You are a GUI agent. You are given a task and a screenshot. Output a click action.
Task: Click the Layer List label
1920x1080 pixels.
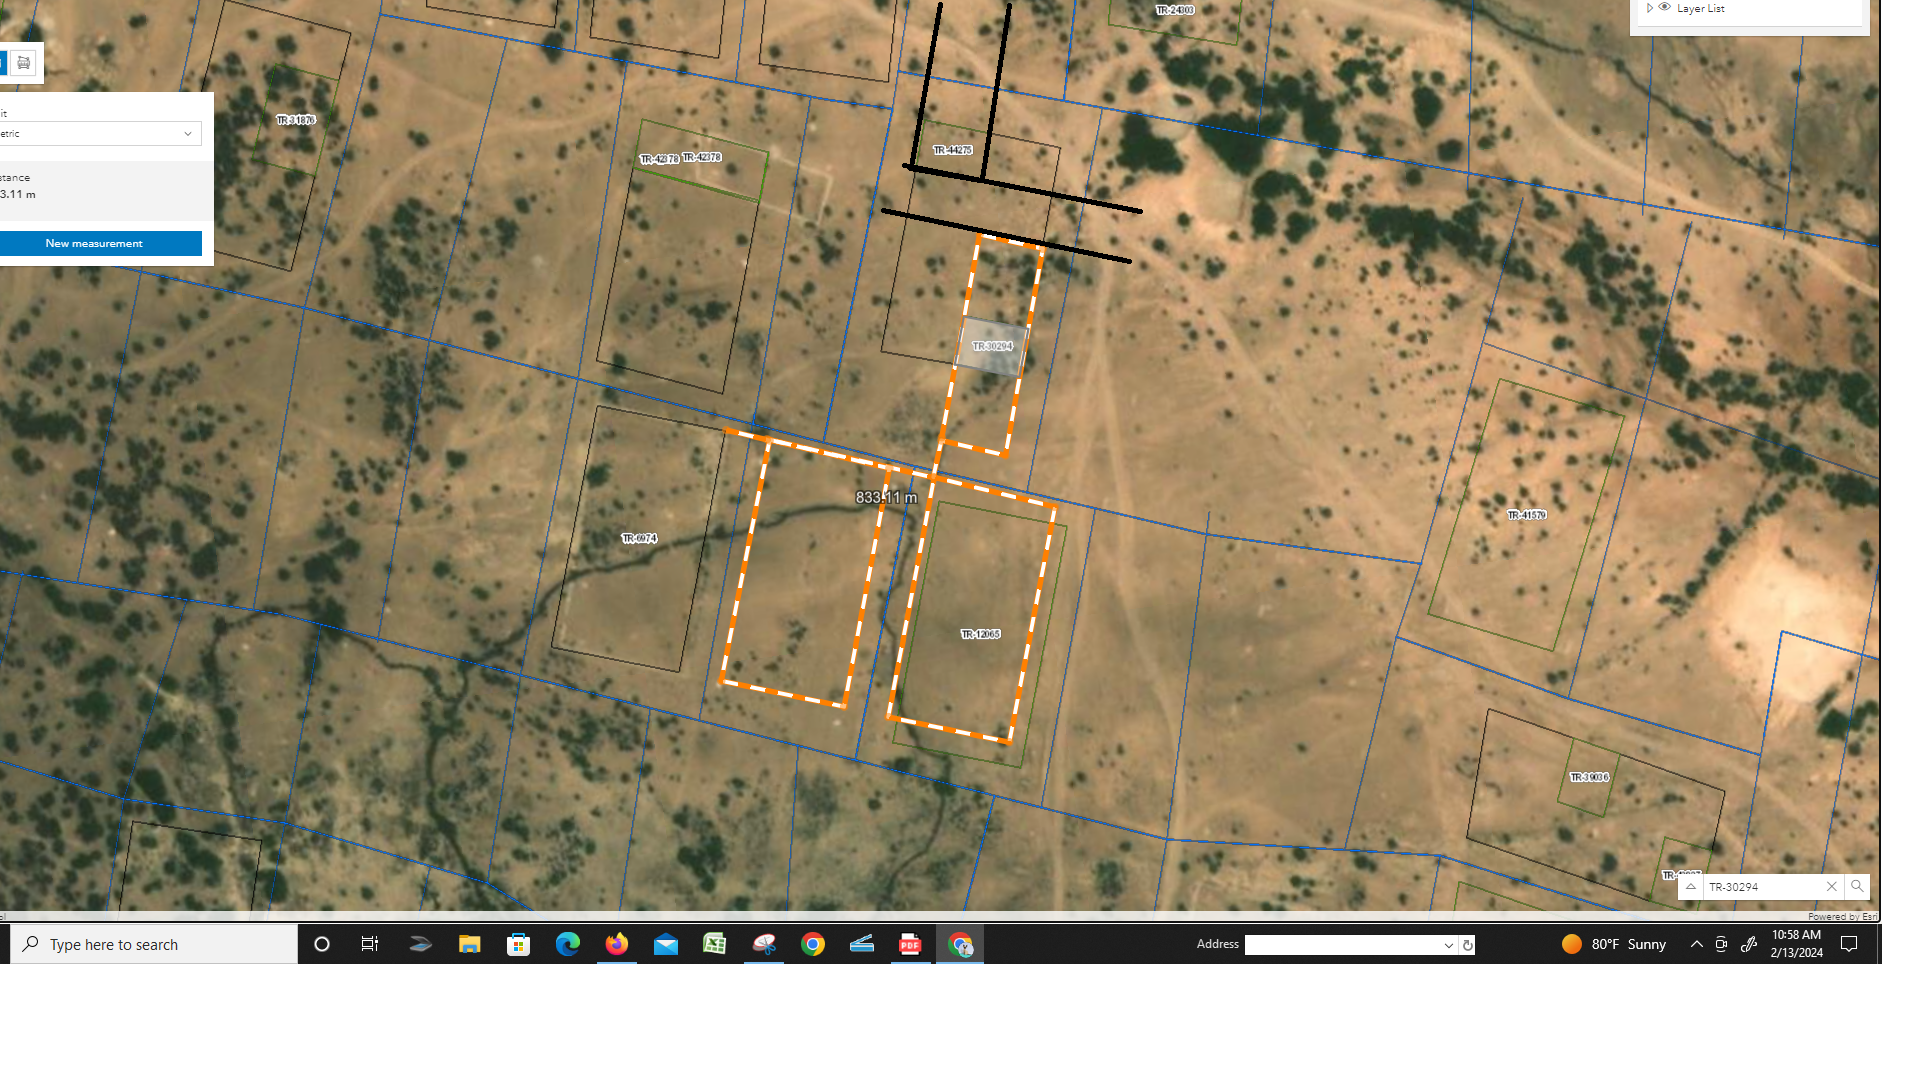click(x=1700, y=8)
